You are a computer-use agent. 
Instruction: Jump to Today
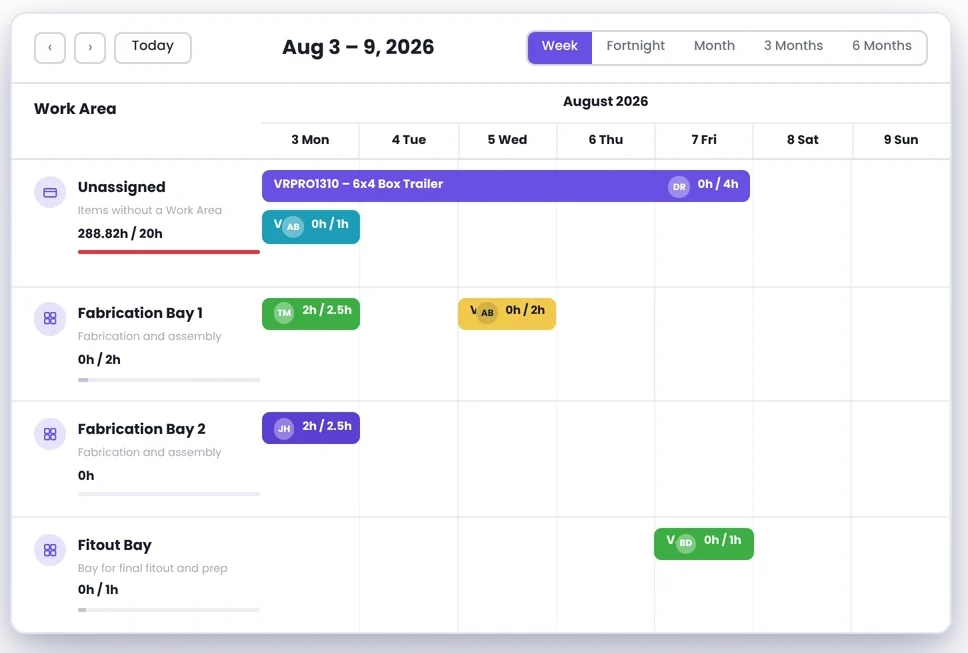click(x=152, y=48)
